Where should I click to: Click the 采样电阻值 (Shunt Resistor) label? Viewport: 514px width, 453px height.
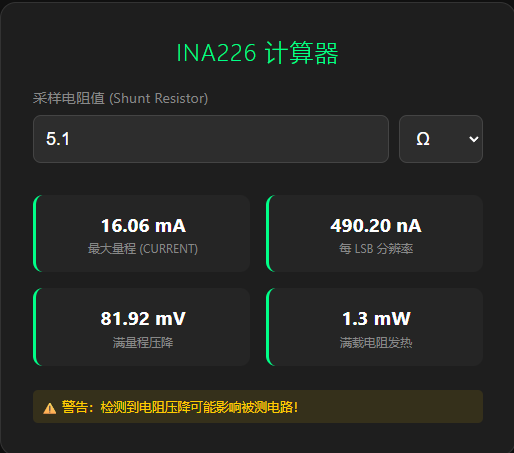[x=120, y=98]
